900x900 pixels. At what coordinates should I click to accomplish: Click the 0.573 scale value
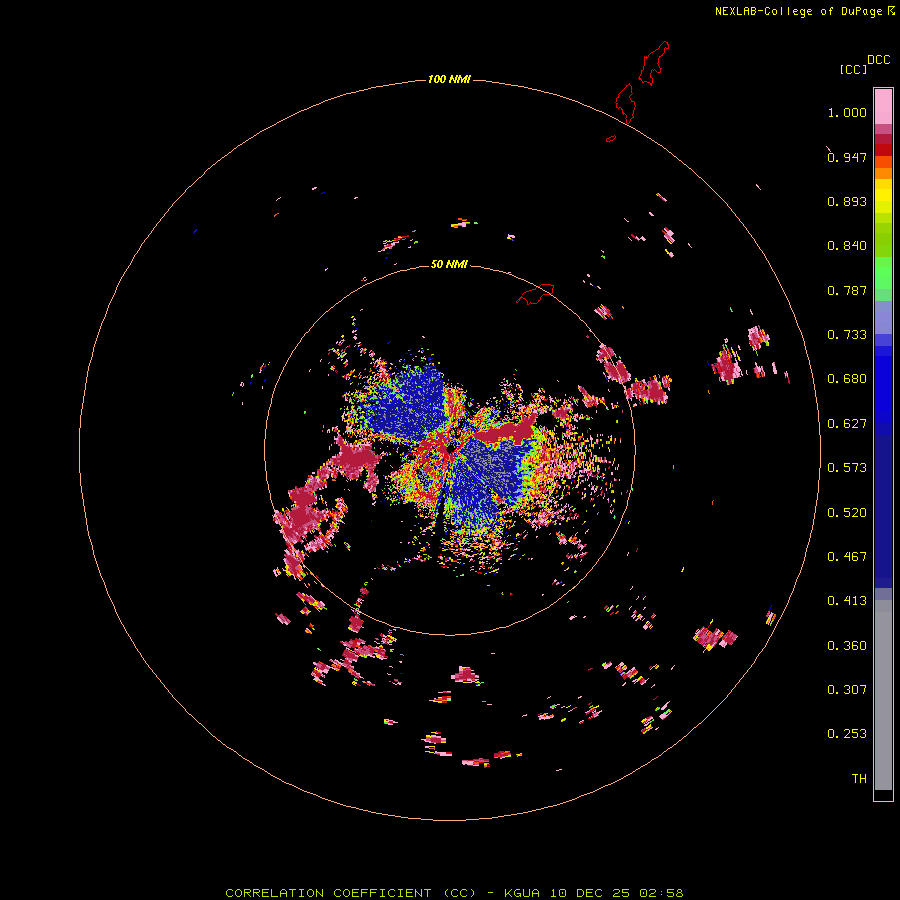[x=847, y=468]
